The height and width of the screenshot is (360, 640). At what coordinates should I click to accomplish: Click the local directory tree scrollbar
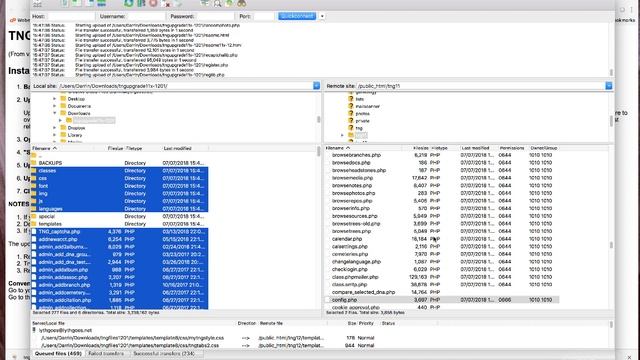pyautogui.click(x=318, y=118)
